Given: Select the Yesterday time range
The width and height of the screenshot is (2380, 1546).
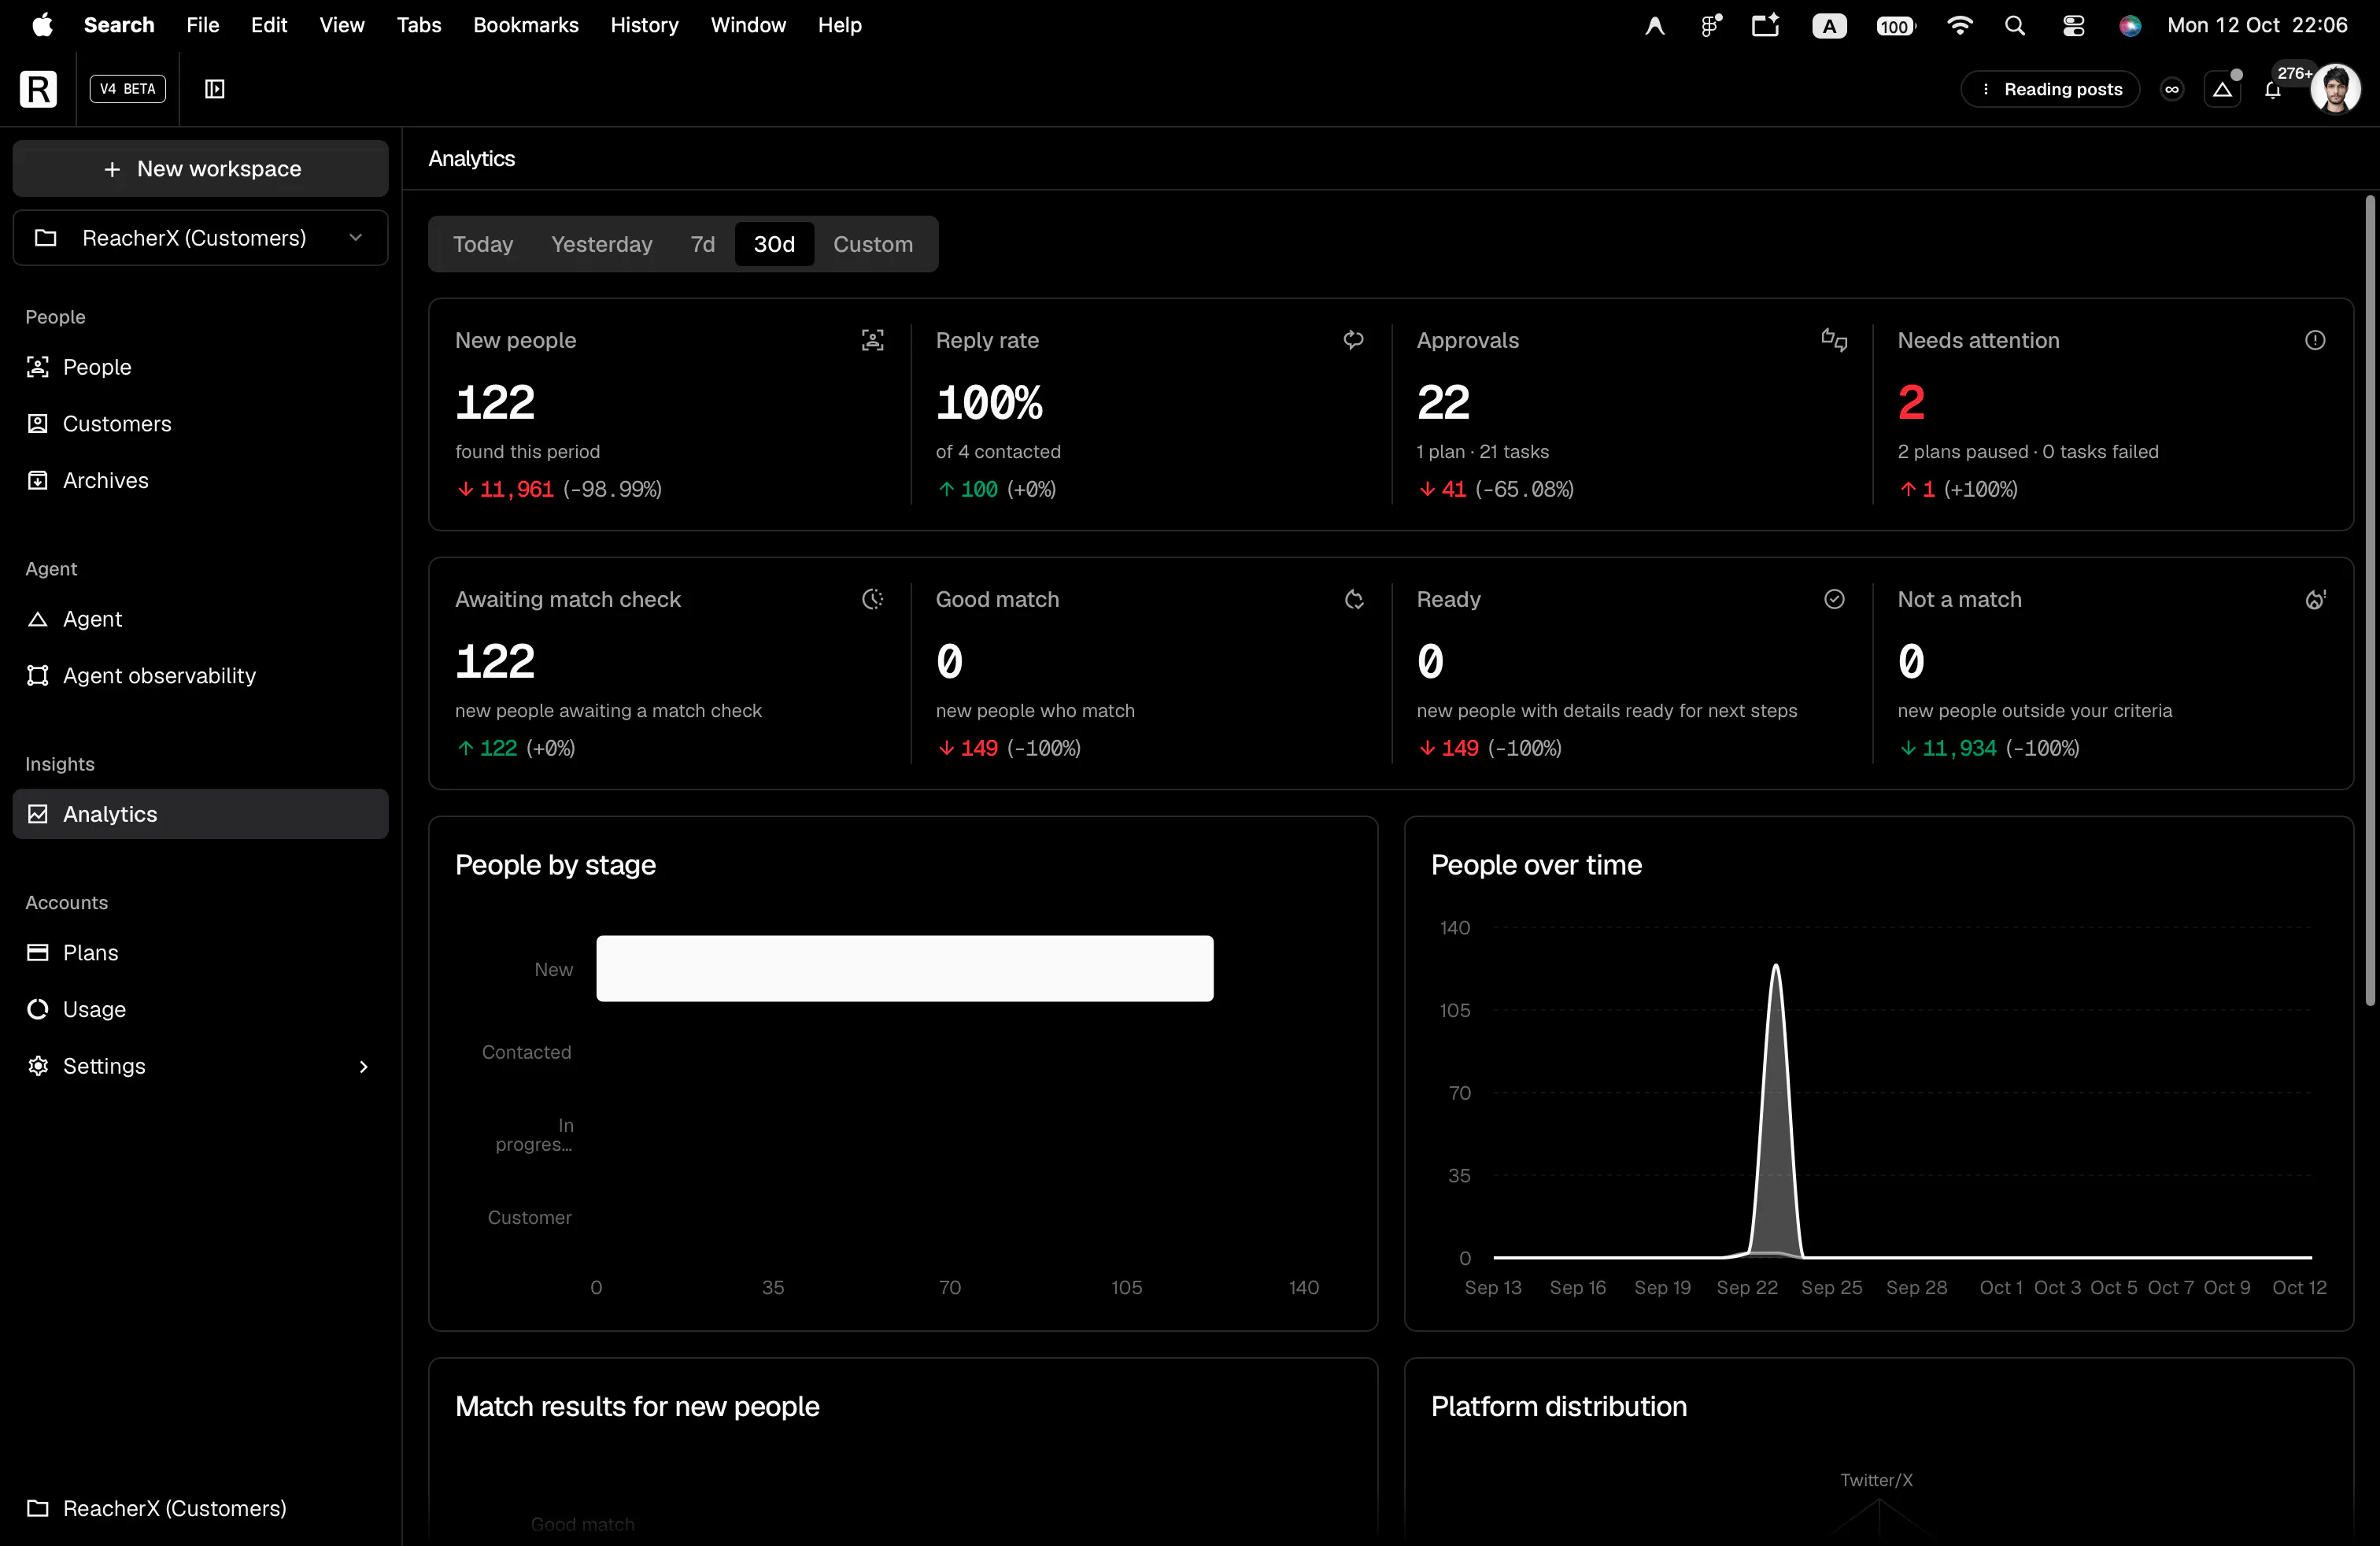Looking at the screenshot, I should point(602,244).
